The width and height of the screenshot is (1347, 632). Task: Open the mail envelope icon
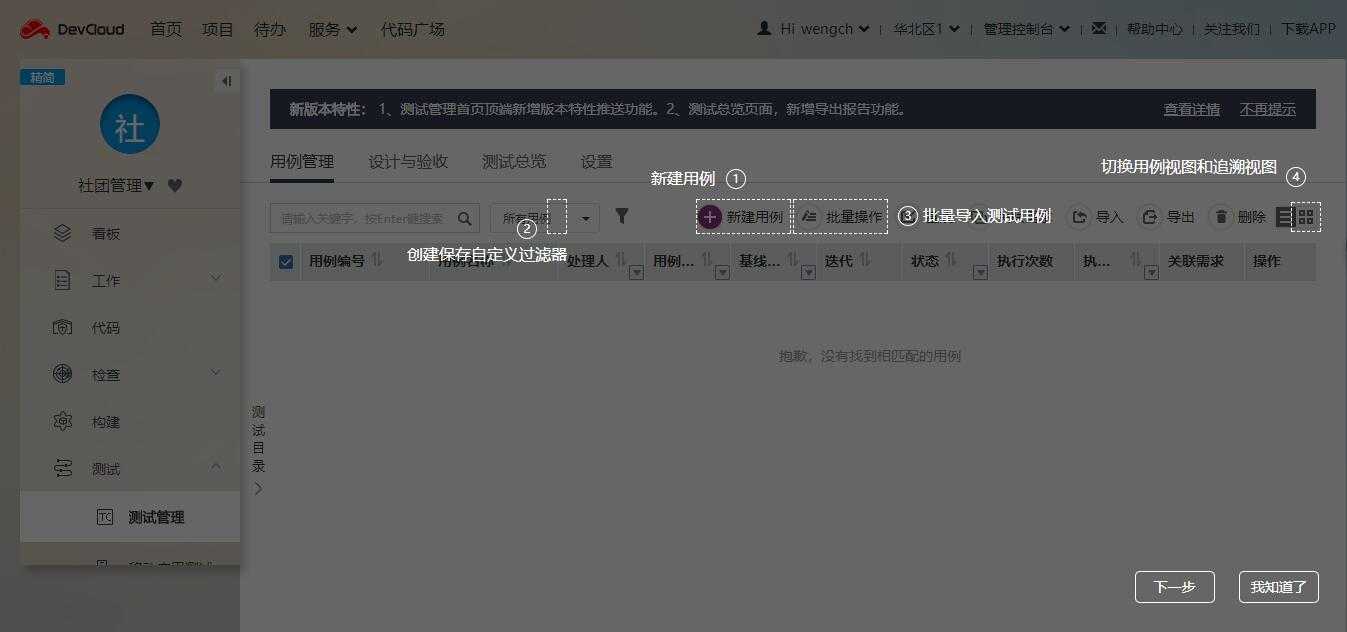click(x=1099, y=28)
